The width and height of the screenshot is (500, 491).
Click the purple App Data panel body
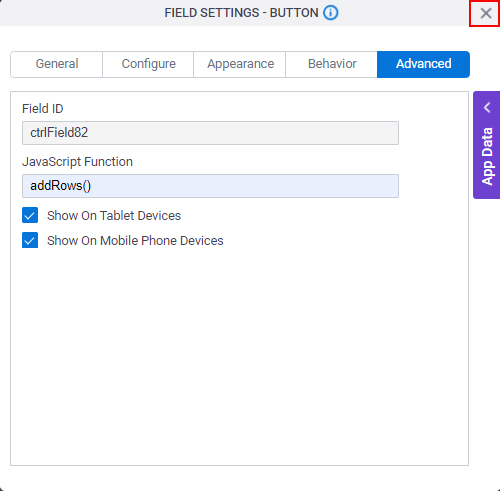[x=487, y=145]
